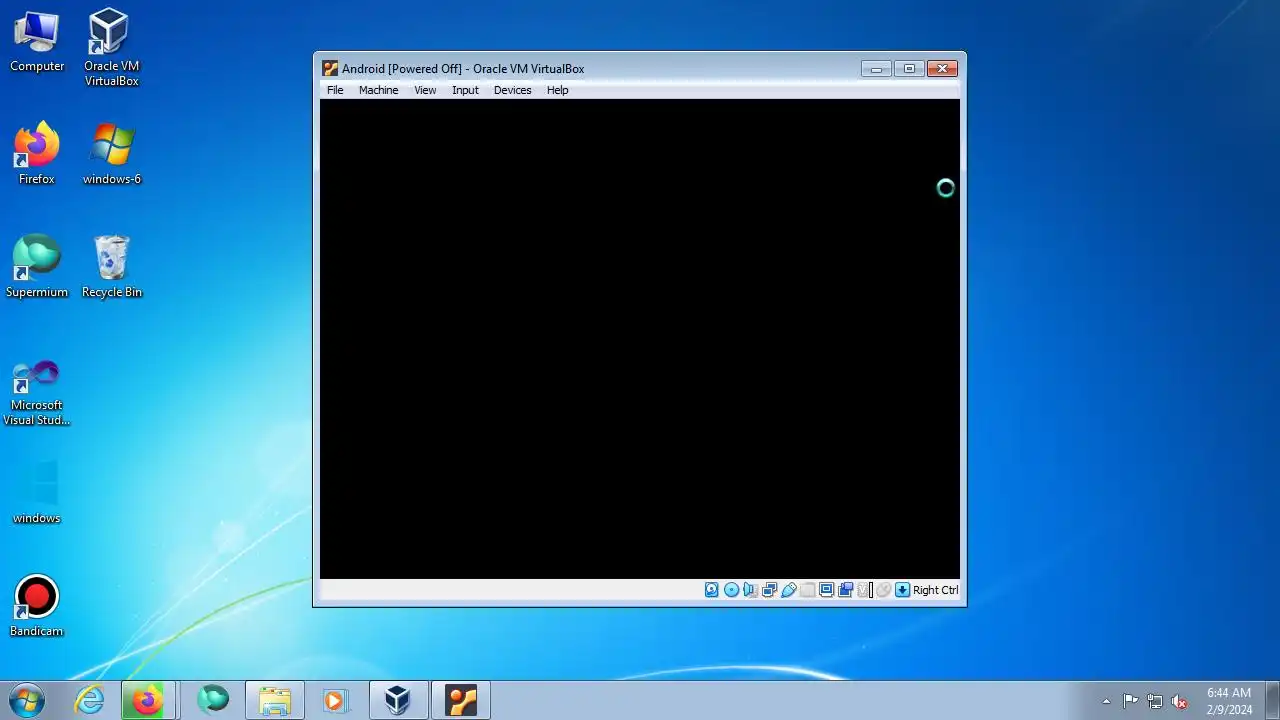Viewport: 1280px width, 720px height.
Task: Minimize the Android VirtualBox window
Action: [x=876, y=69]
